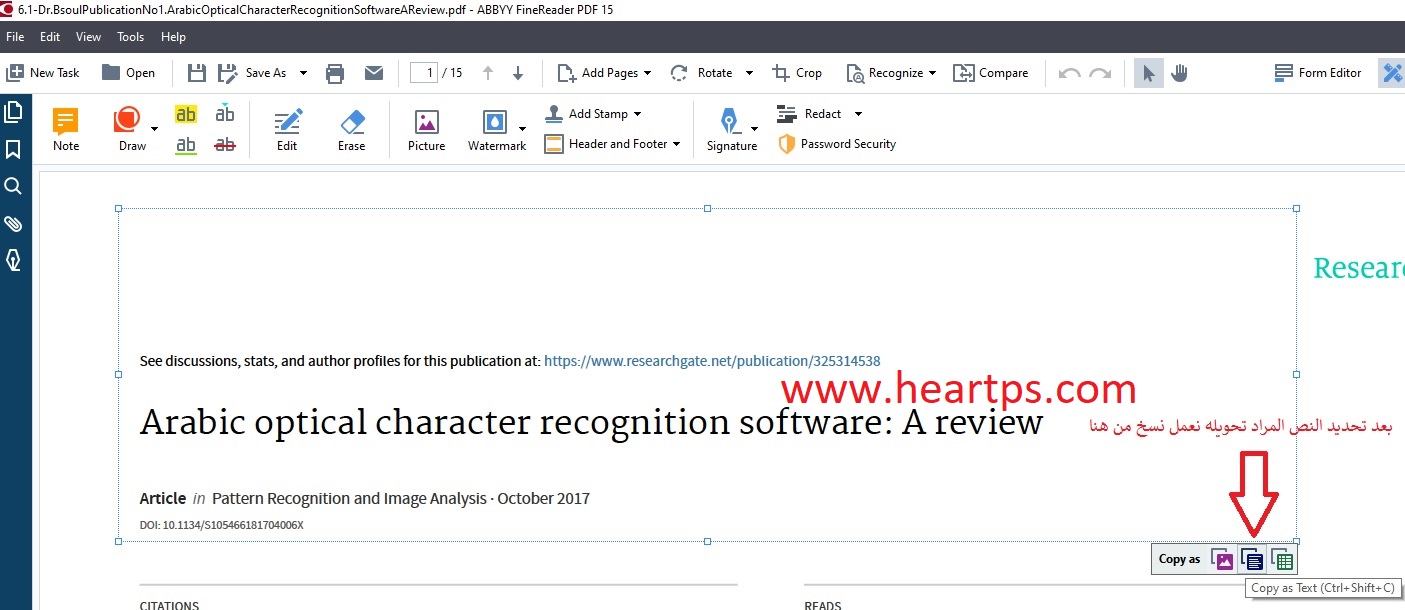The width and height of the screenshot is (1405, 610).
Task: Toggle the hand pan tool
Action: 1179,73
